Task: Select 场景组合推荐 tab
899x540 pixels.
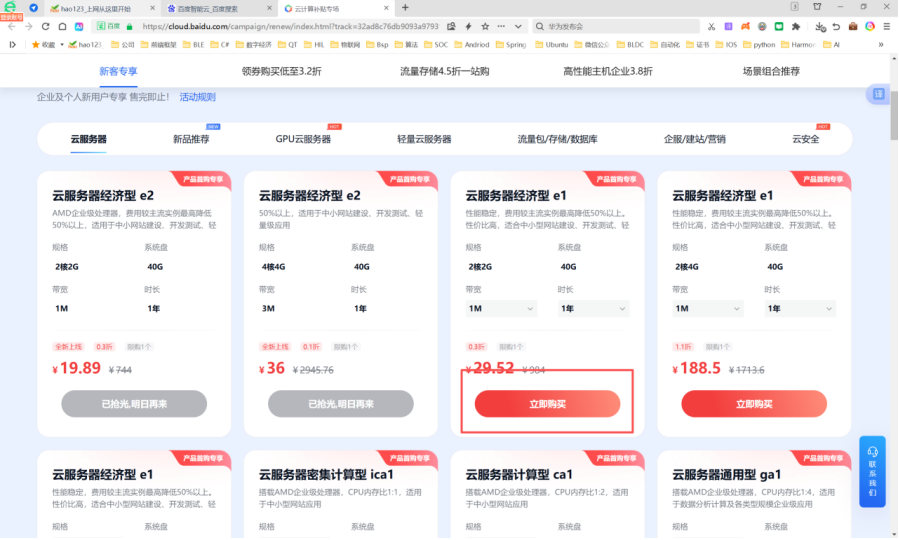Action: [x=771, y=71]
